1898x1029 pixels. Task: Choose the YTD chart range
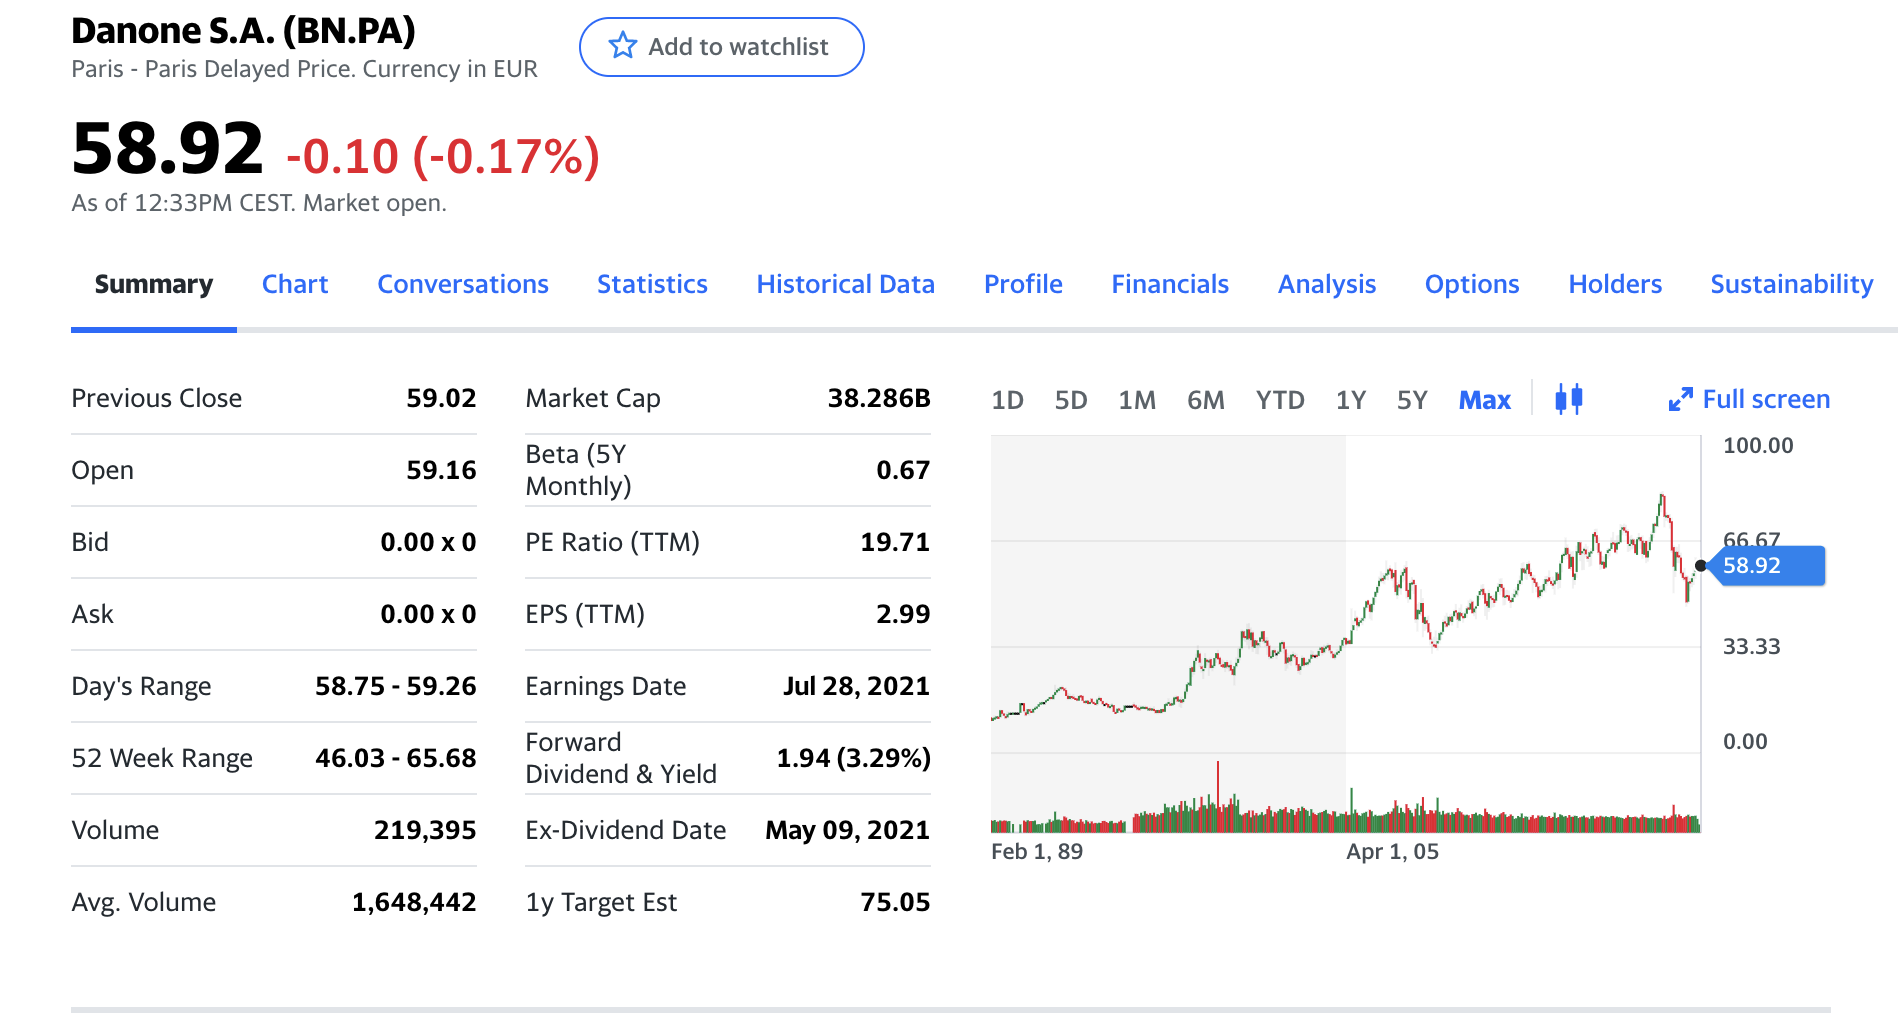coord(1280,400)
